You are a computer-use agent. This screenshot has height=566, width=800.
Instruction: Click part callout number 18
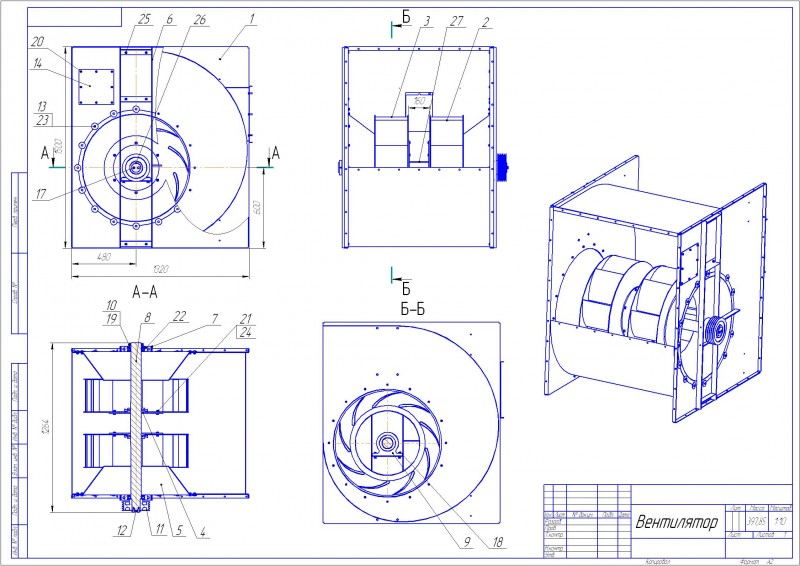tap(498, 542)
